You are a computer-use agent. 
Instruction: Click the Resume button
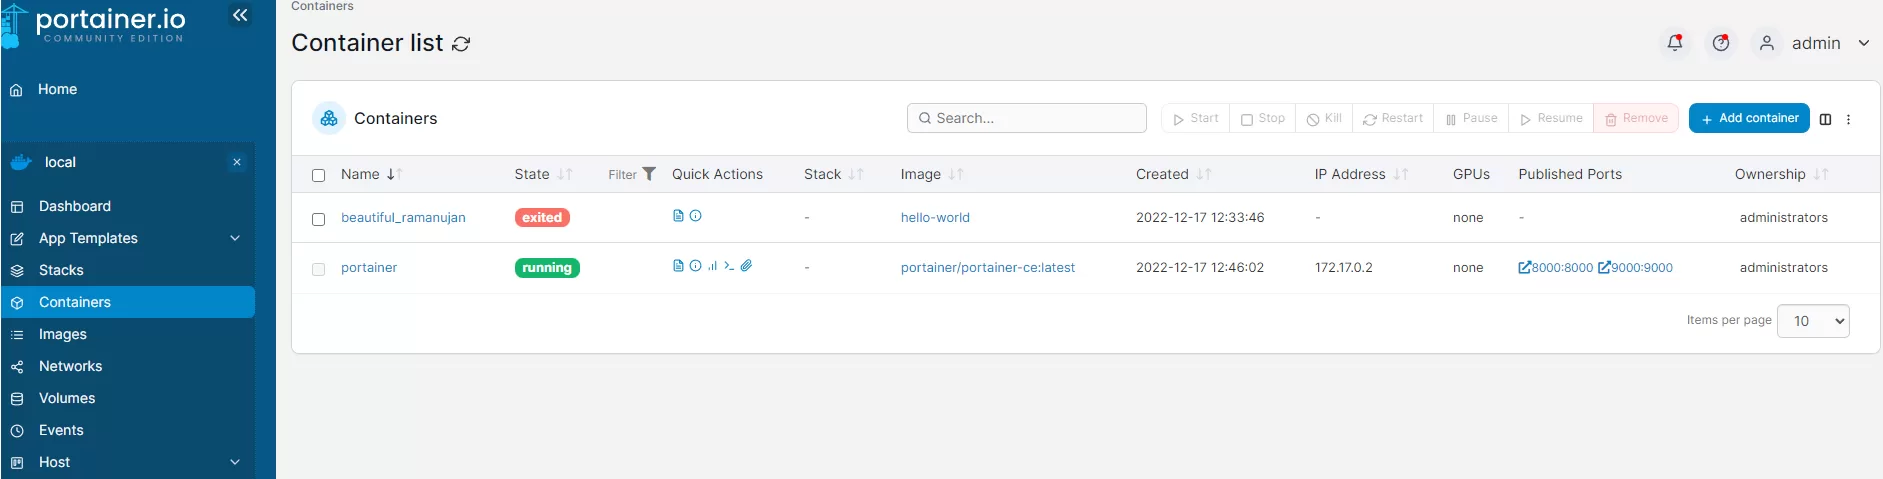pos(1551,118)
